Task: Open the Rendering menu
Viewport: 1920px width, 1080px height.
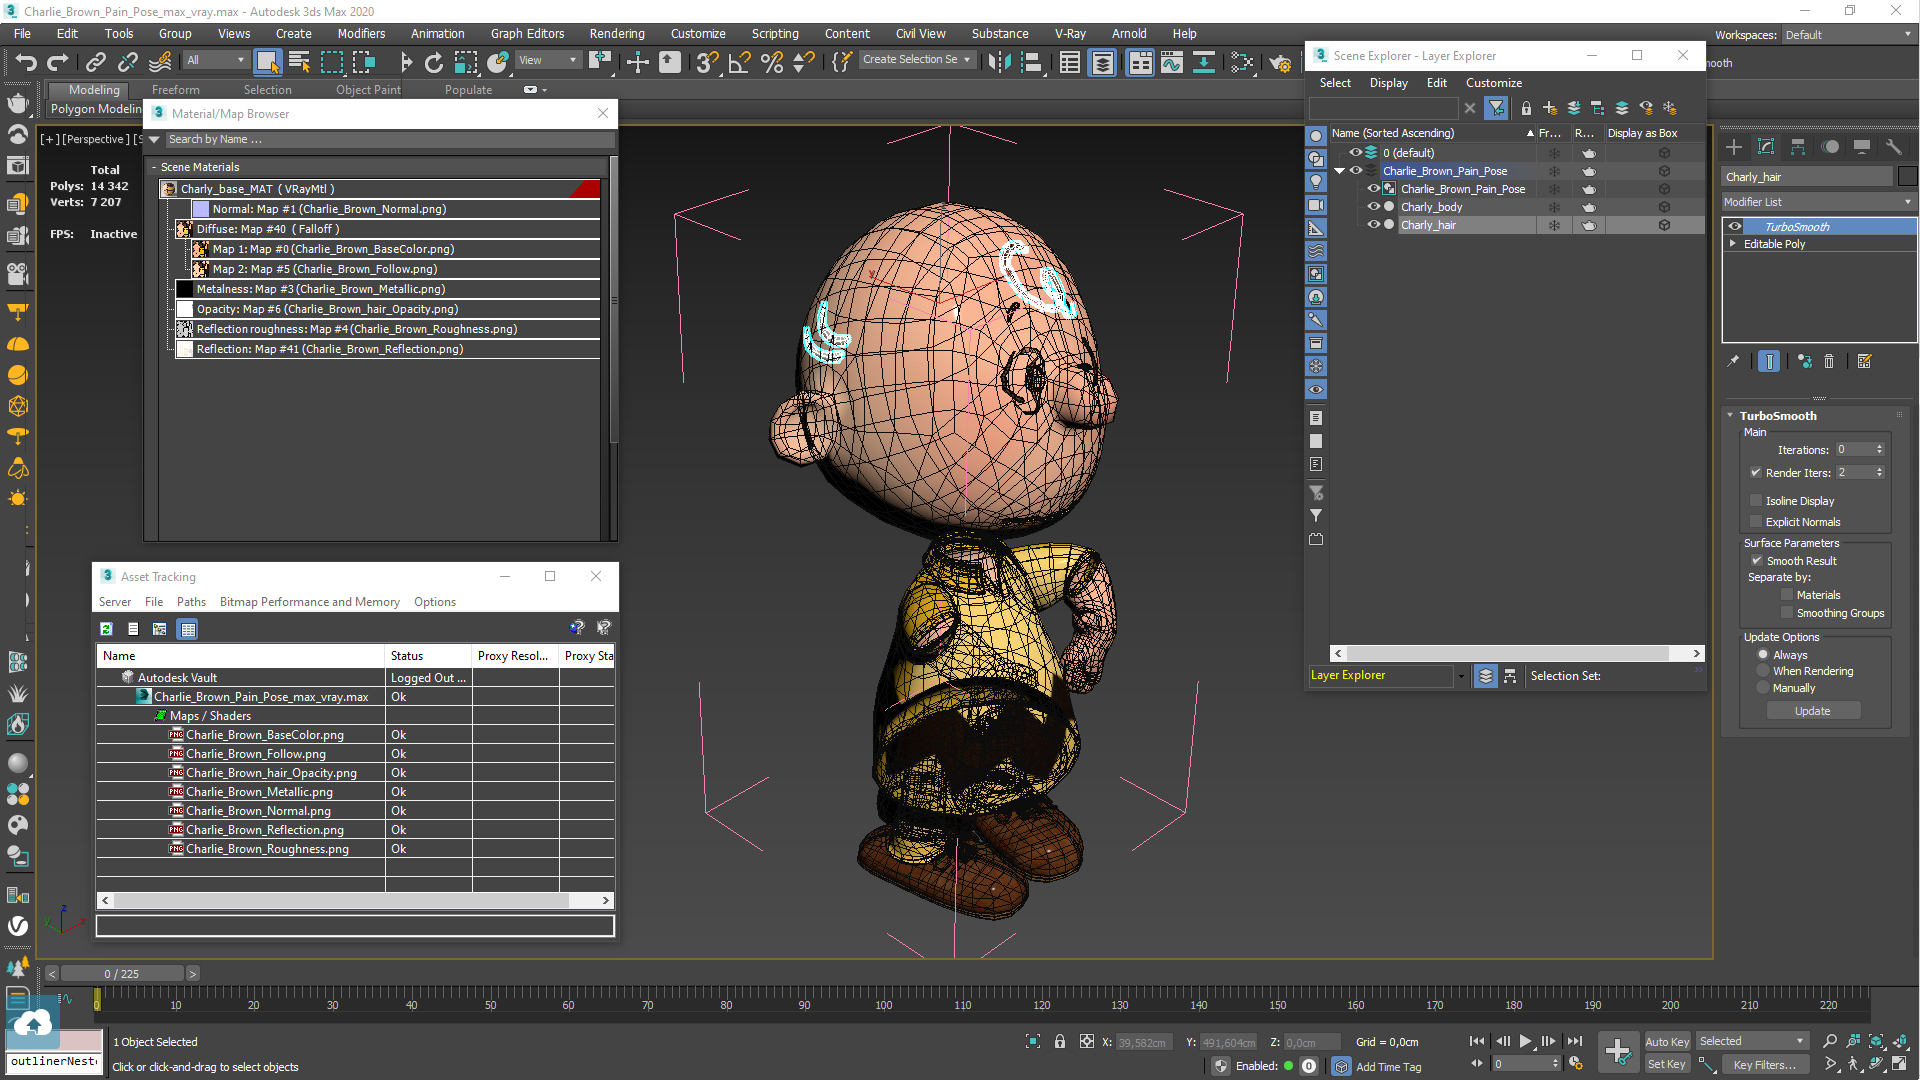Action: (x=617, y=34)
